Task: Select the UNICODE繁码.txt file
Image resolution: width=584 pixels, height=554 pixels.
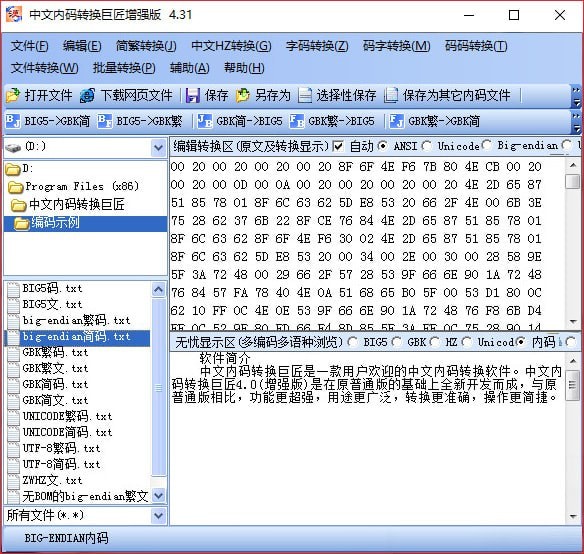Action: pos(67,417)
